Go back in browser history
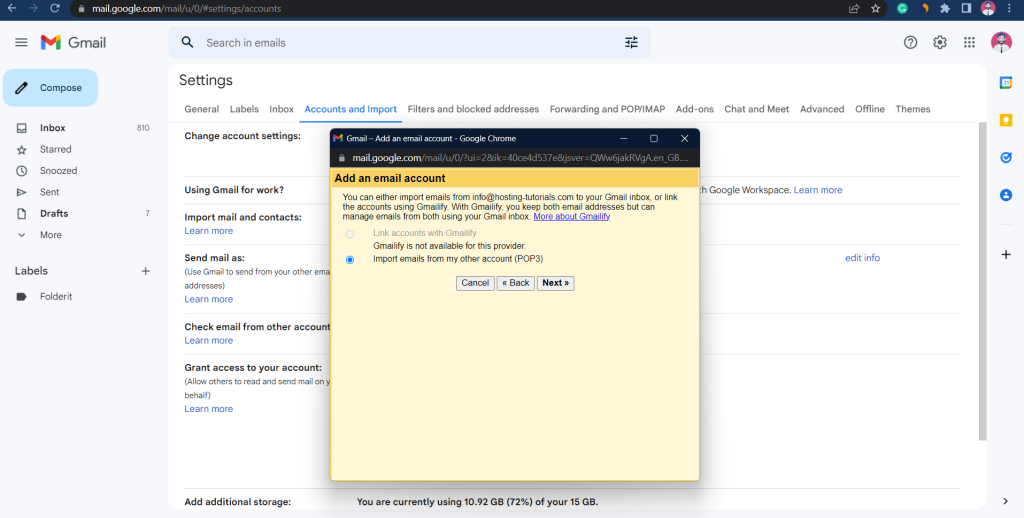Image resolution: width=1024 pixels, height=518 pixels. (12, 8)
